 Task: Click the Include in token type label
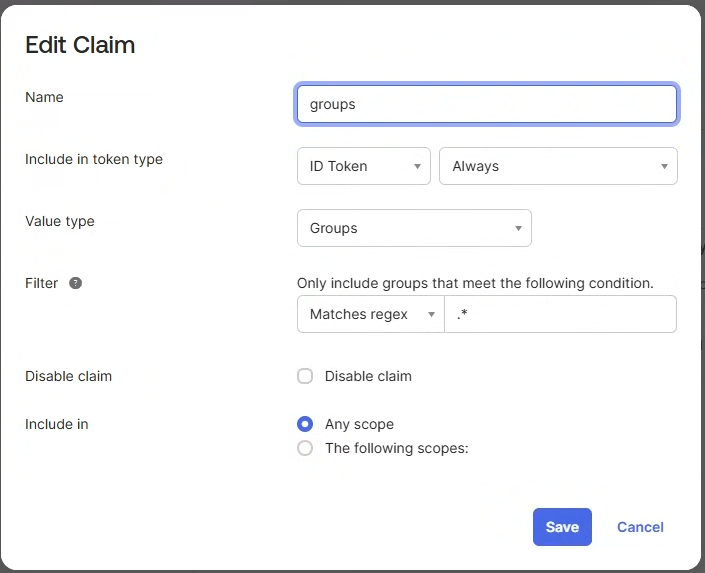(x=94, y=160)
